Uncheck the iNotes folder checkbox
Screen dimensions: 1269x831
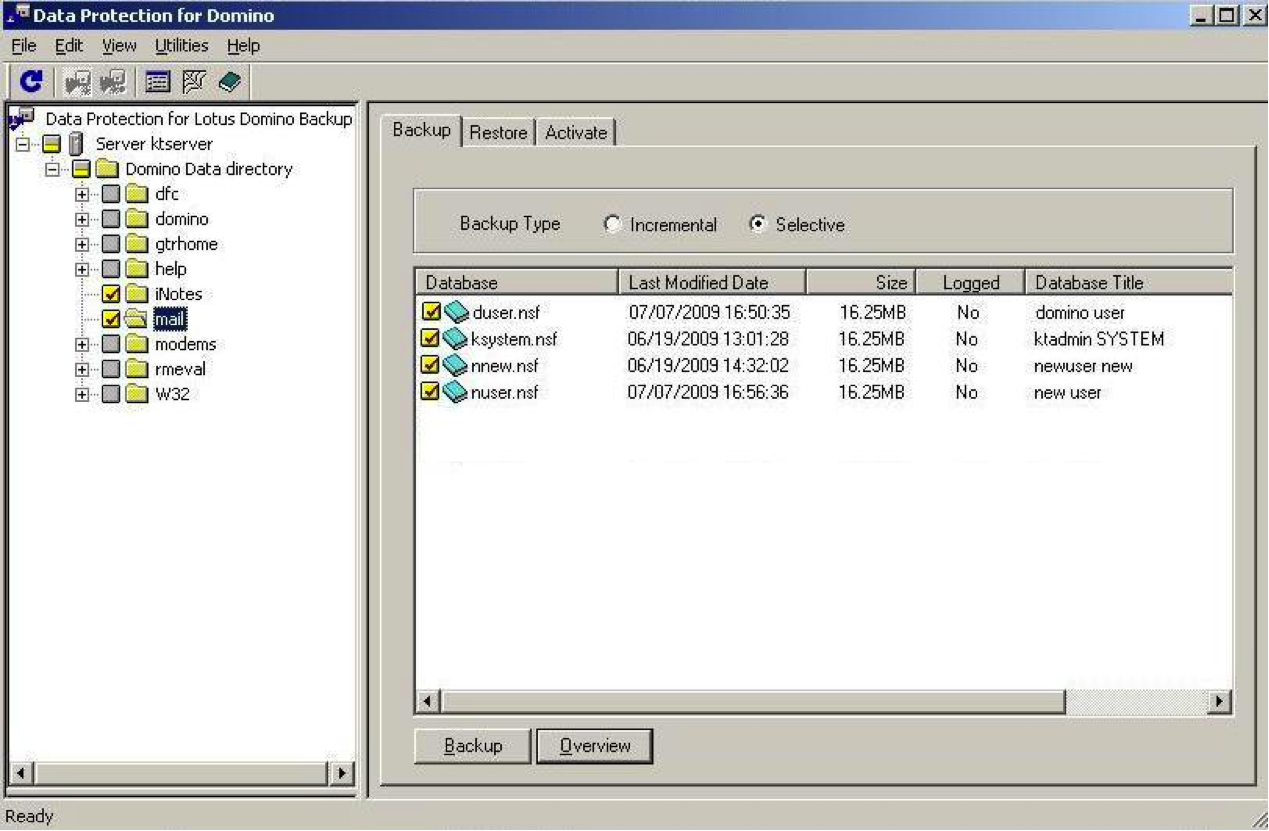(112, 294)
